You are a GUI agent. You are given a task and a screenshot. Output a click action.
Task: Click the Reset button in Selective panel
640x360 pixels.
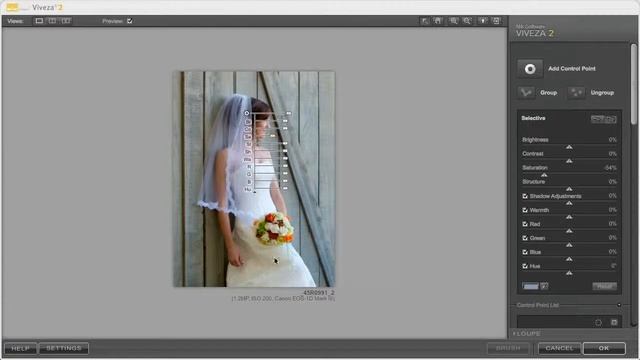pyautogui.click(x=604, y=286)
